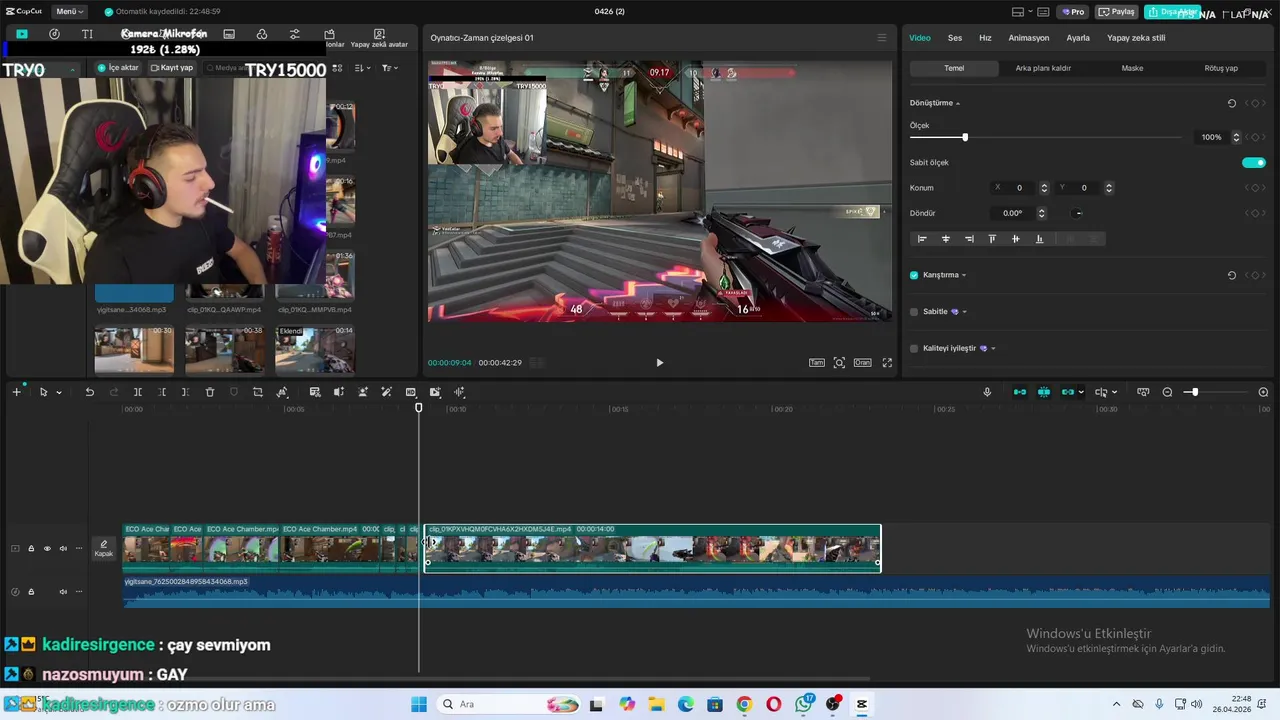Hide the video track with eye icon
Screen dimensions: 1280x720
pyautogui.click(x=47, y=548)
